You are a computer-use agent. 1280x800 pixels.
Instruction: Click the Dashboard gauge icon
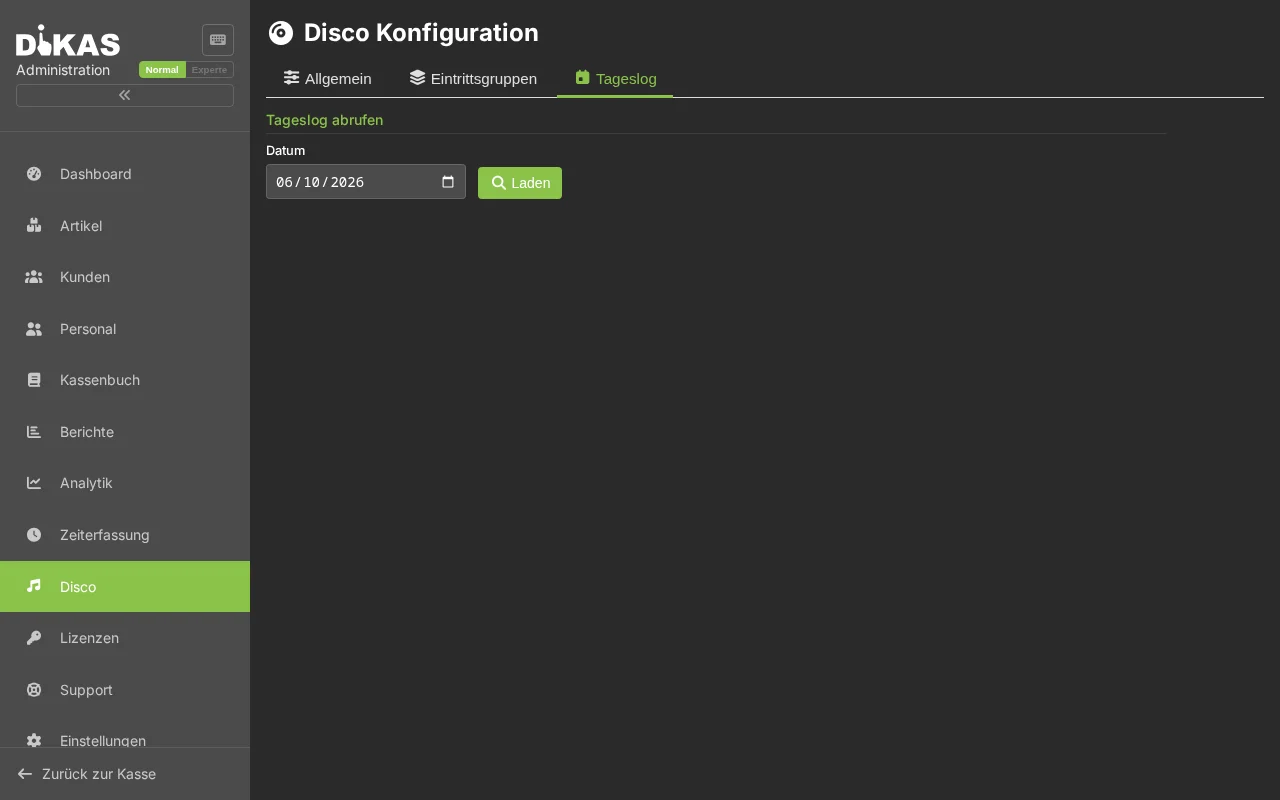[34, 174]
